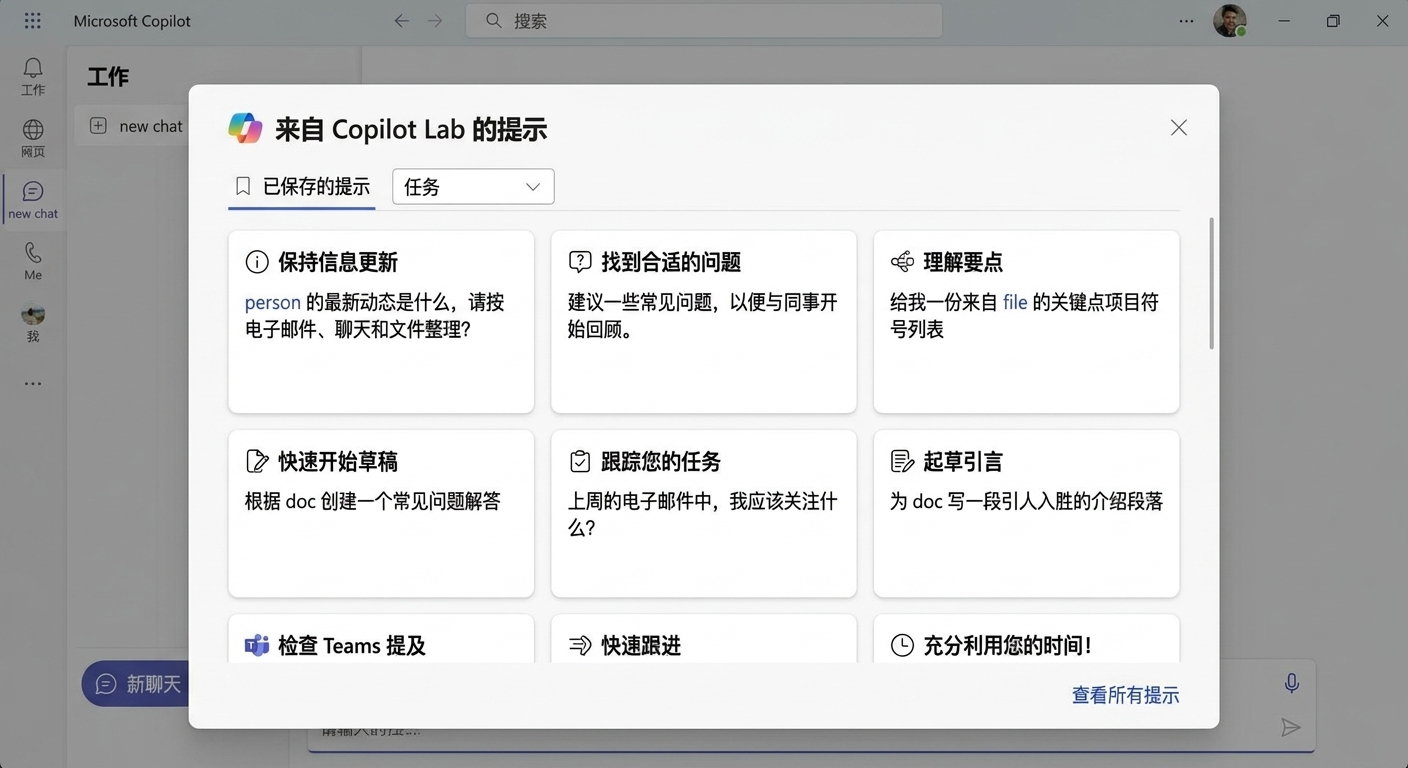Click the text 根据 doc 创建一个常见问题解答
Image resolution: width=1408 pixels, height=768 pixels.
pos(373,501)
